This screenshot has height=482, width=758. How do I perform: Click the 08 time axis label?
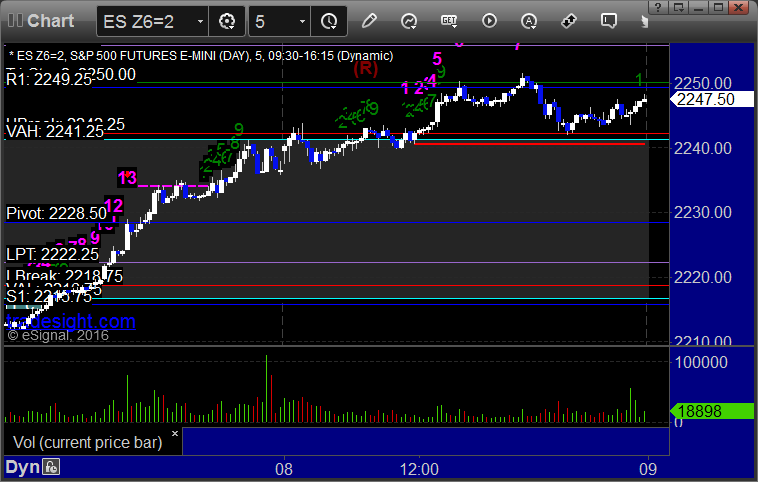pos(284,469)
